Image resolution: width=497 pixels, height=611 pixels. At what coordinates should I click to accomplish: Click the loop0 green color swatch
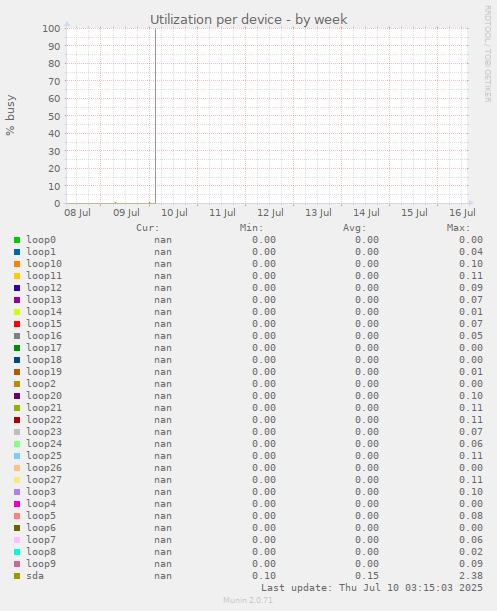coord(17,240)
